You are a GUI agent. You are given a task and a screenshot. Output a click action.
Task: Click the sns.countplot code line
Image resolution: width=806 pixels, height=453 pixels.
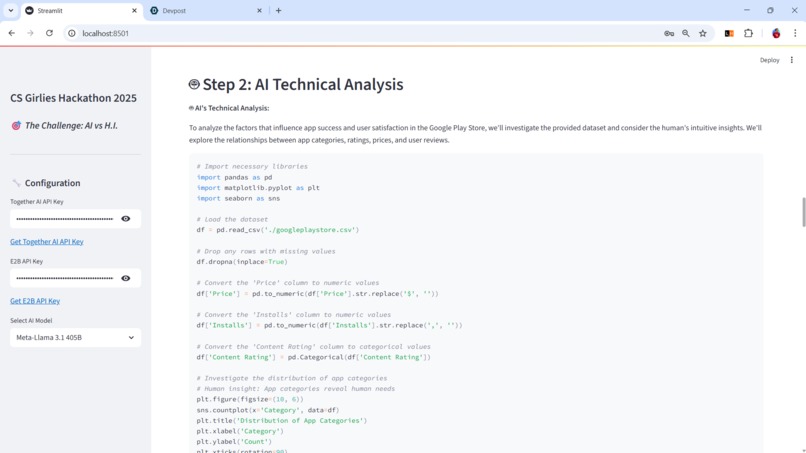coord(268,410)
